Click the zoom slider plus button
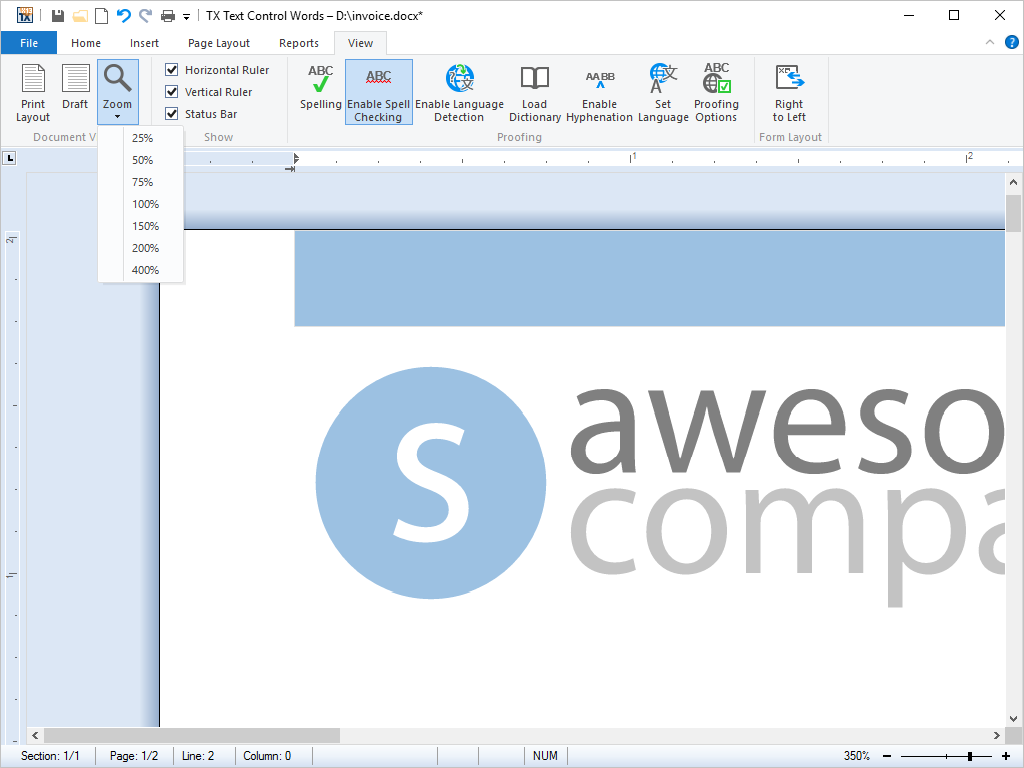The width and height of the screenshot is (1024, 768). coord(1004,757)
